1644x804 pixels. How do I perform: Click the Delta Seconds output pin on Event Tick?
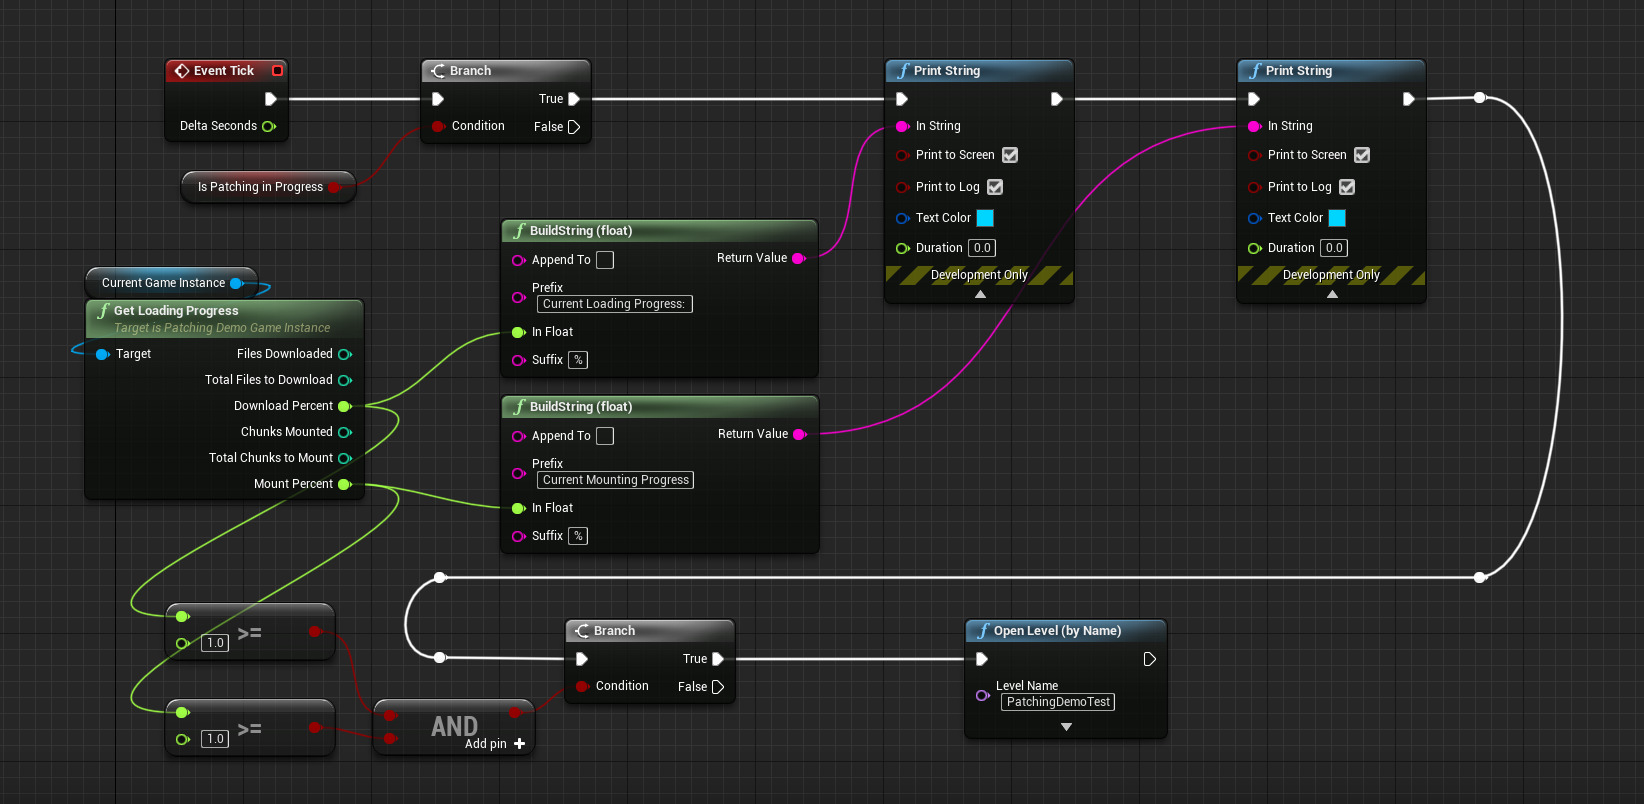(268, 126)
